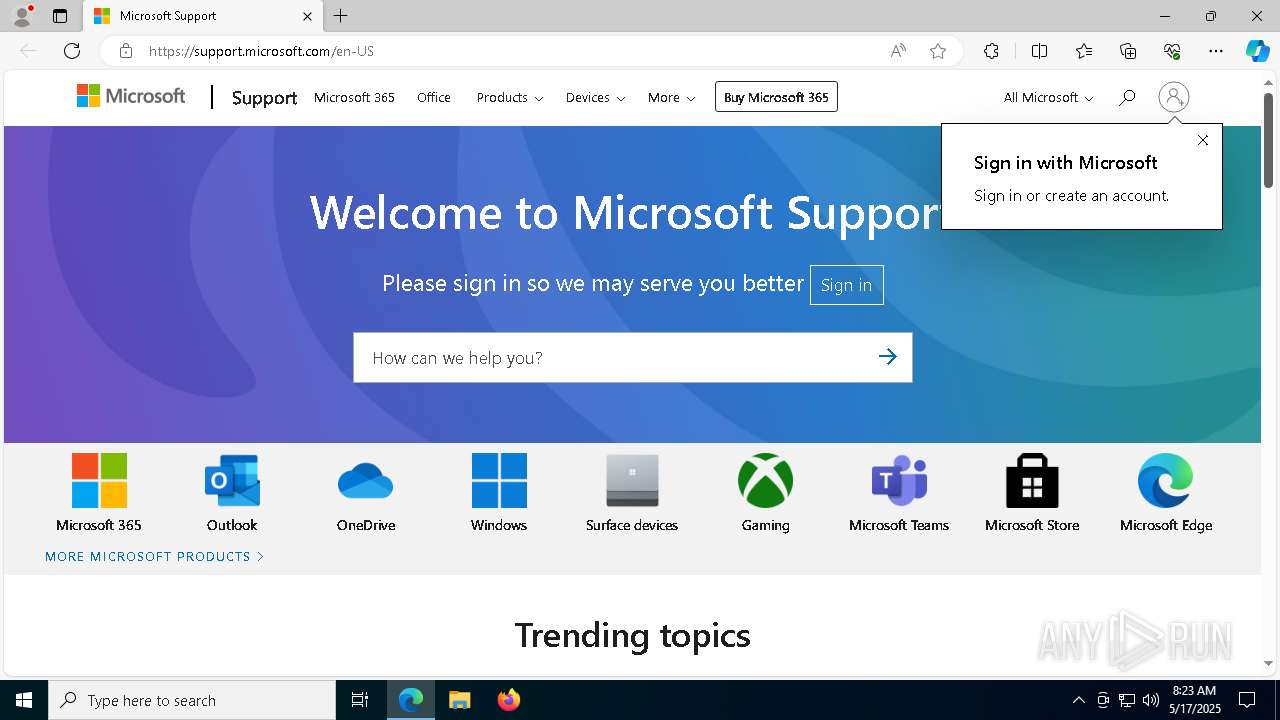This screenshot has width=1280, height=720.
Task: Dismiss the Sign in with Microsoft popup
Action: (1203, 140)
